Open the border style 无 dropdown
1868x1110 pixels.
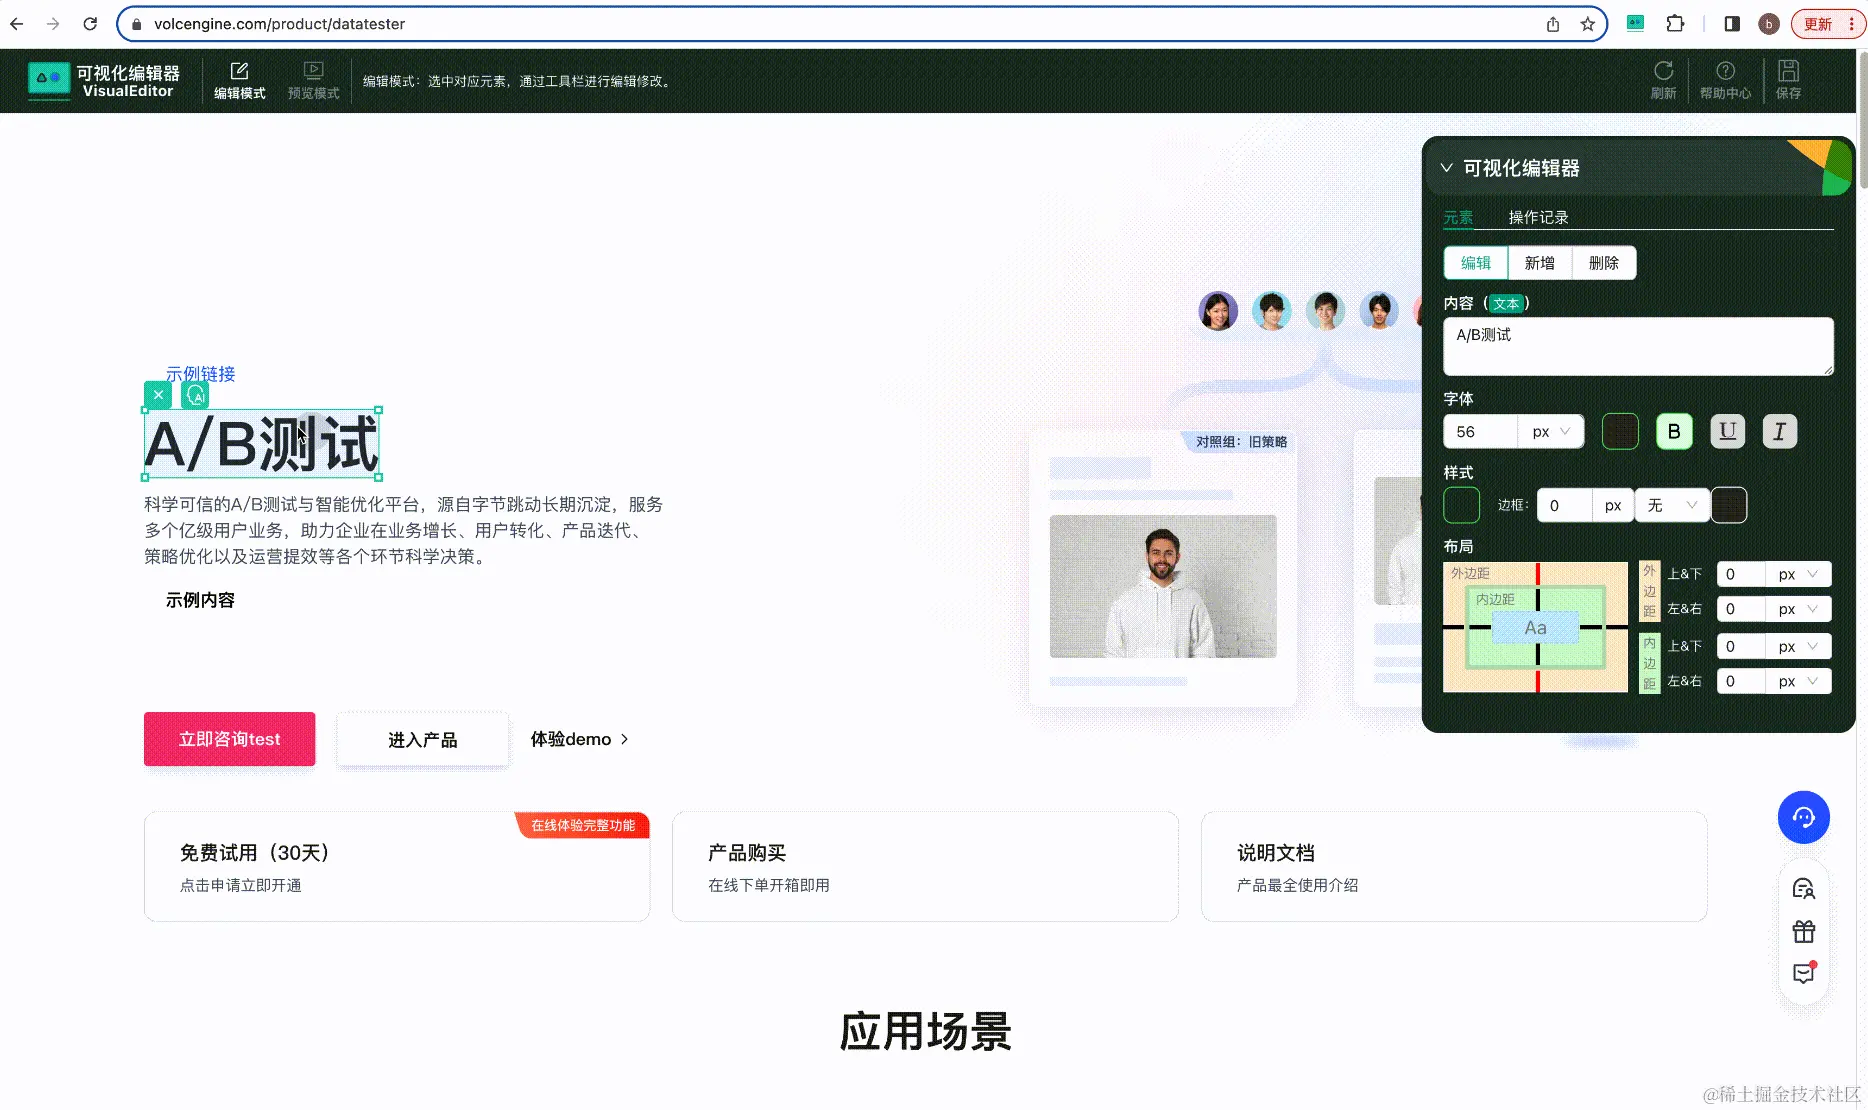[x=1671, y=505]
